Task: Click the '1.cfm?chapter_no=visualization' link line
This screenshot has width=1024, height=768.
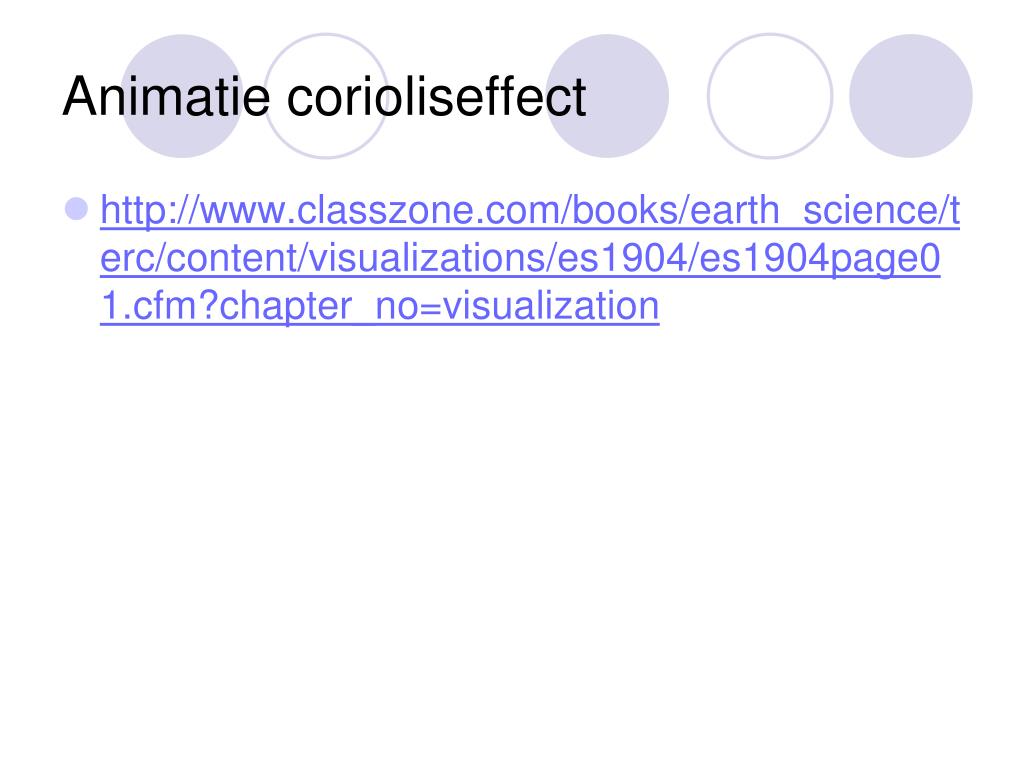Action: pyautogui.click(x=379, y=306)
